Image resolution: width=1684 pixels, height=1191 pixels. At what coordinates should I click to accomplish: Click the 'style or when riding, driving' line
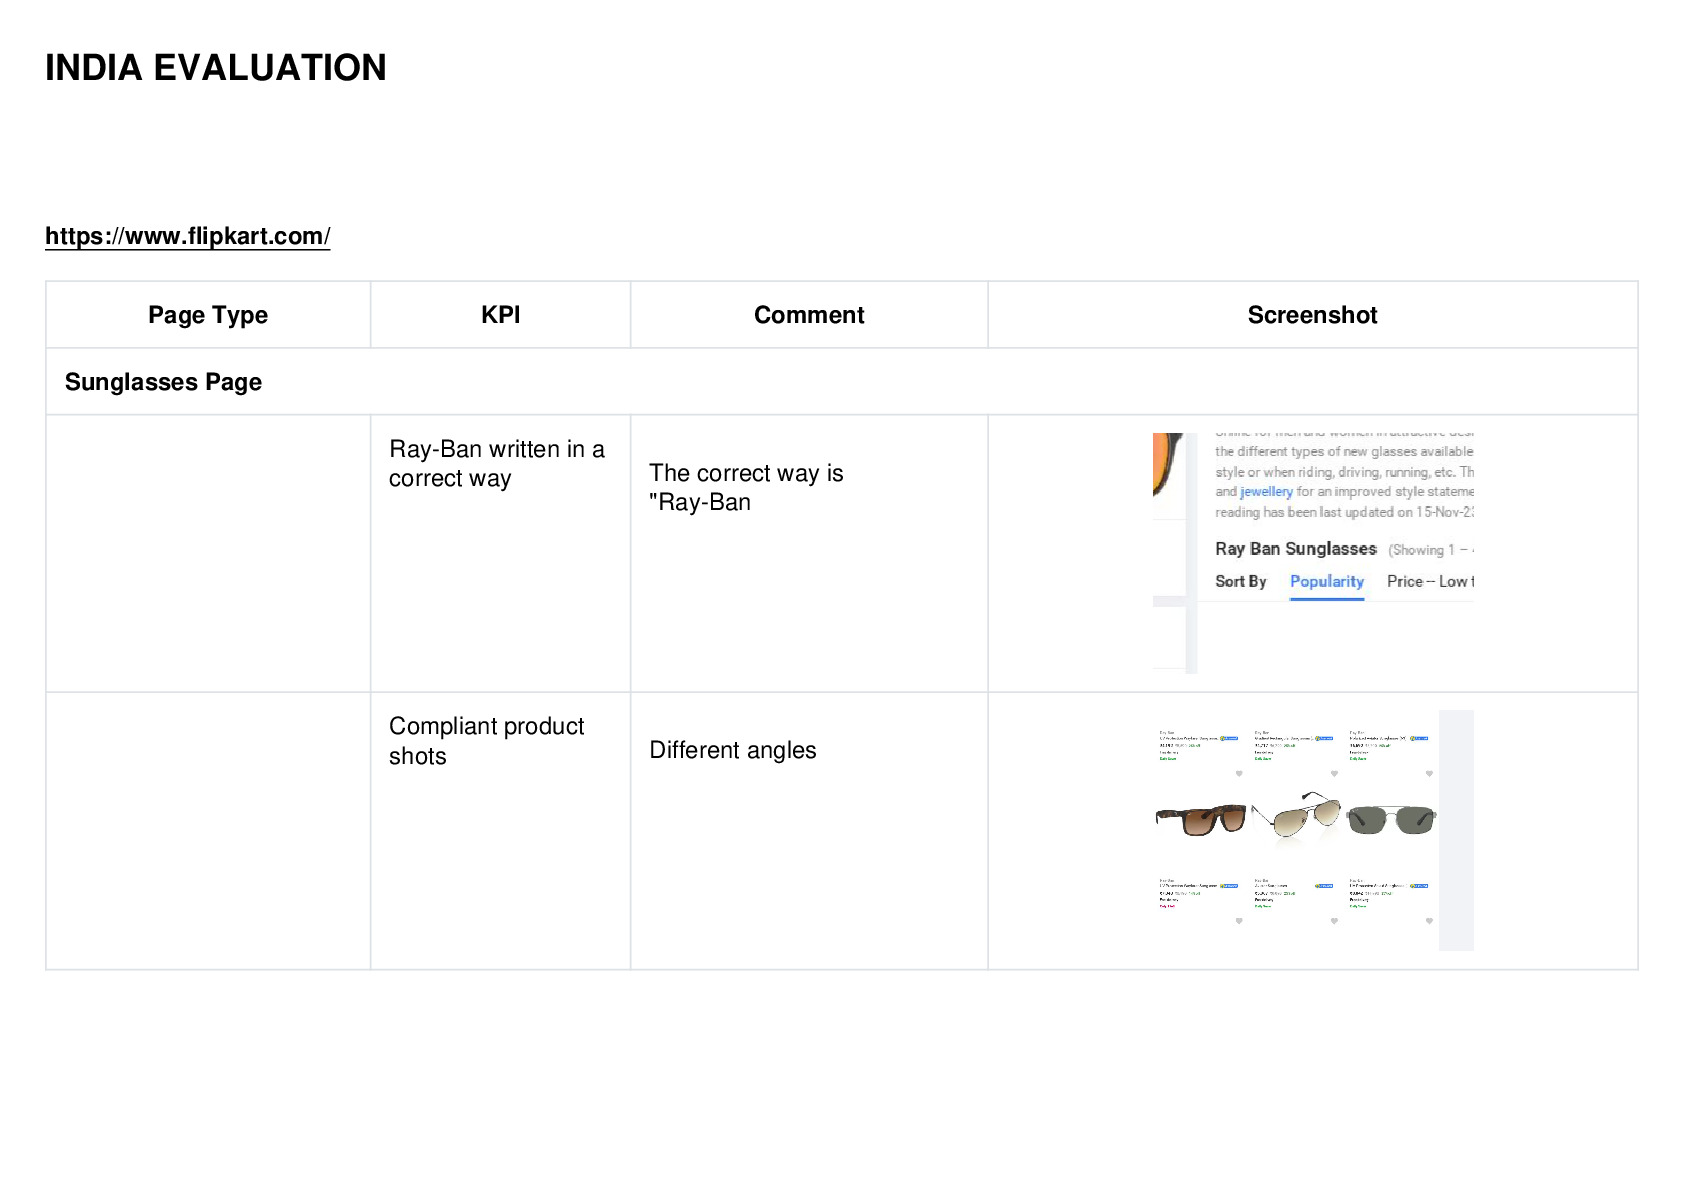[x=1344, y=472]
